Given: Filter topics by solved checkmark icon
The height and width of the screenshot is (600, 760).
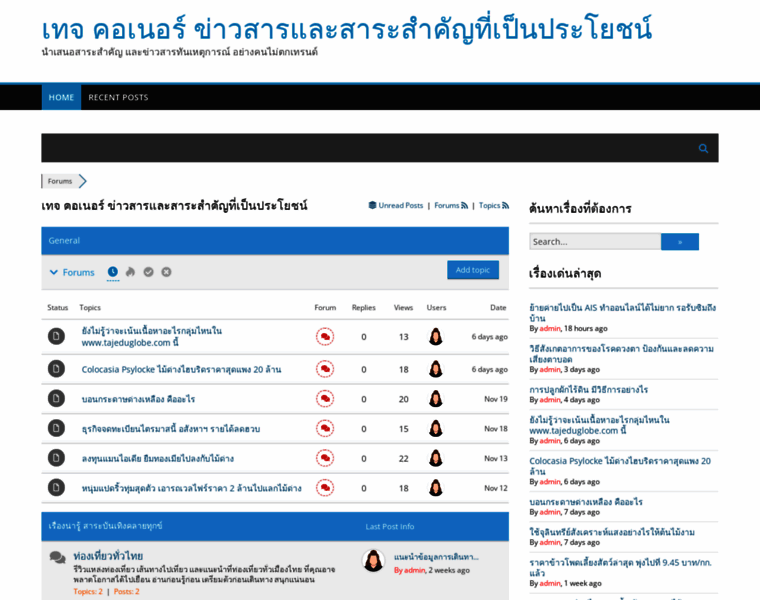Looking at the screenshot, I should pos(148,272).
